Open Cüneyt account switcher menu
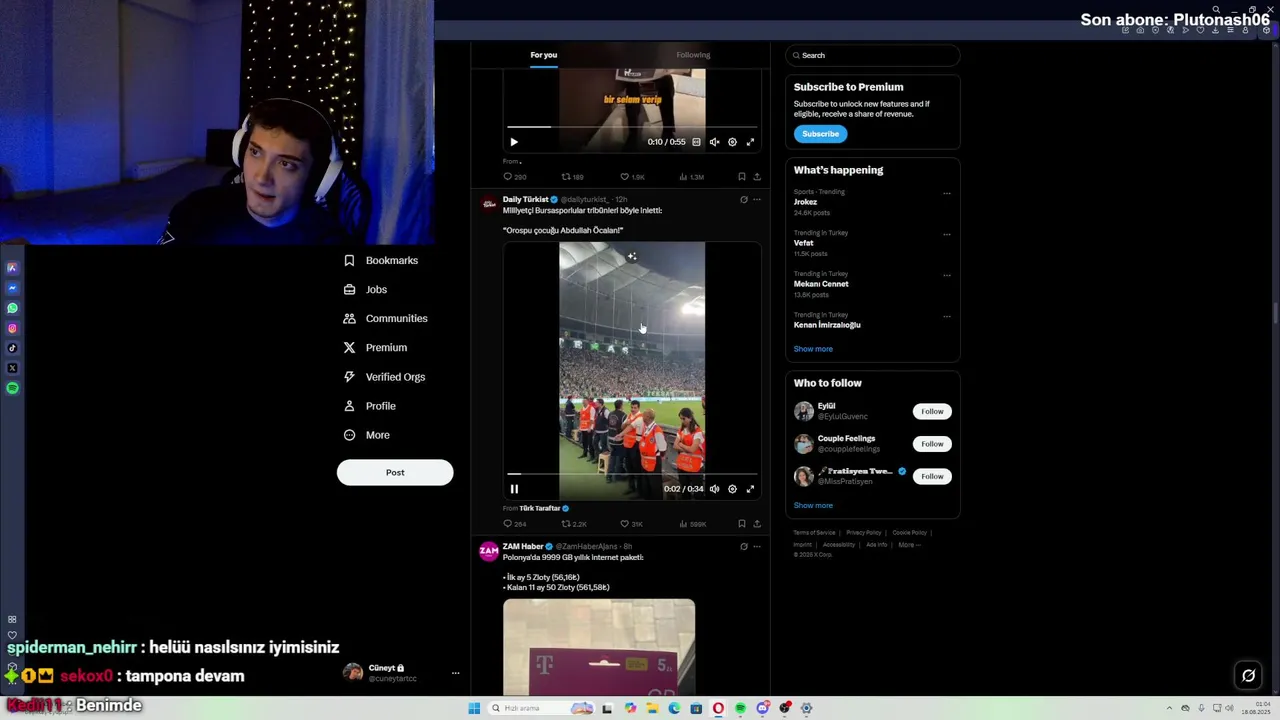Screen dimensions: 1280x720 coord(400,673)
